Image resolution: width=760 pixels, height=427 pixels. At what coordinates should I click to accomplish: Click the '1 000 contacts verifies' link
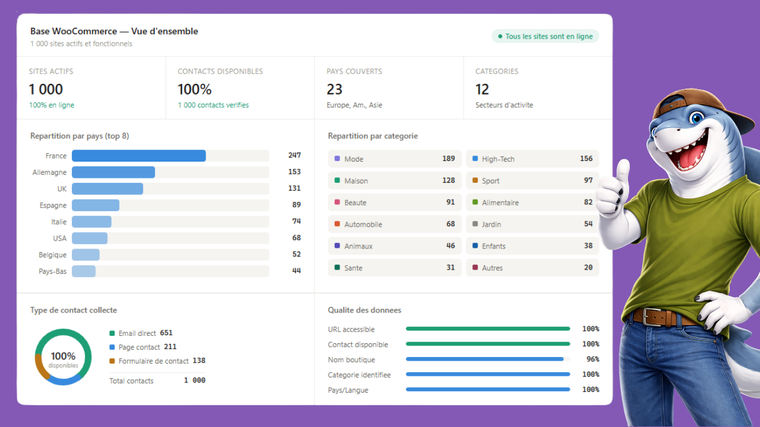coord(213,105)
